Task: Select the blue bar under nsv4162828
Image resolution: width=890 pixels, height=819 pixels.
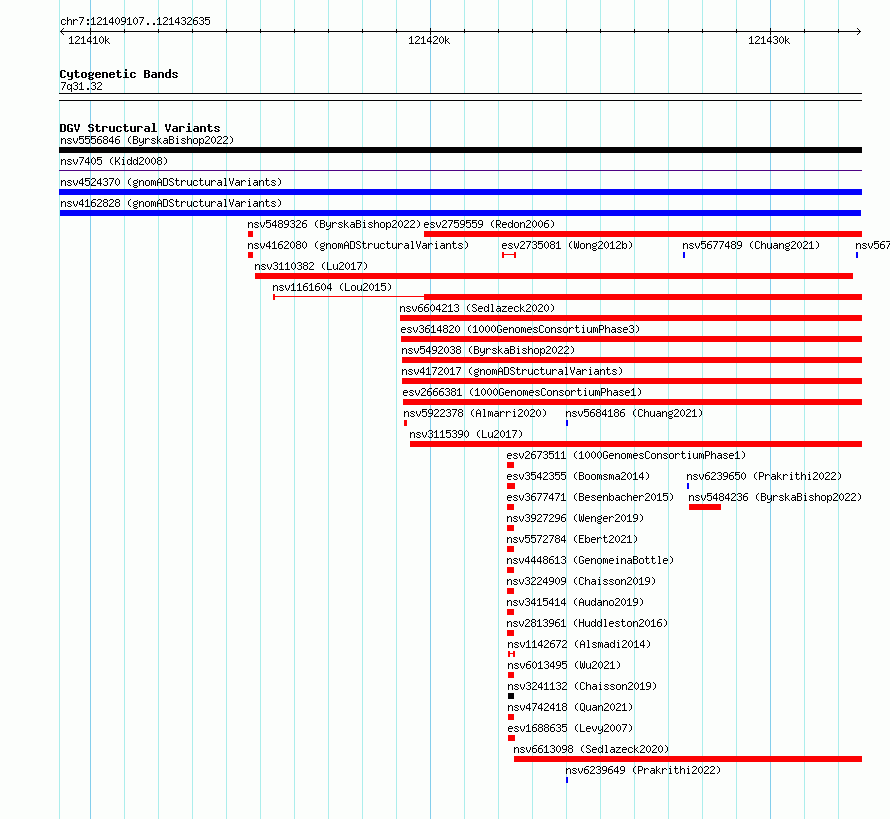Action: [460, 213]
